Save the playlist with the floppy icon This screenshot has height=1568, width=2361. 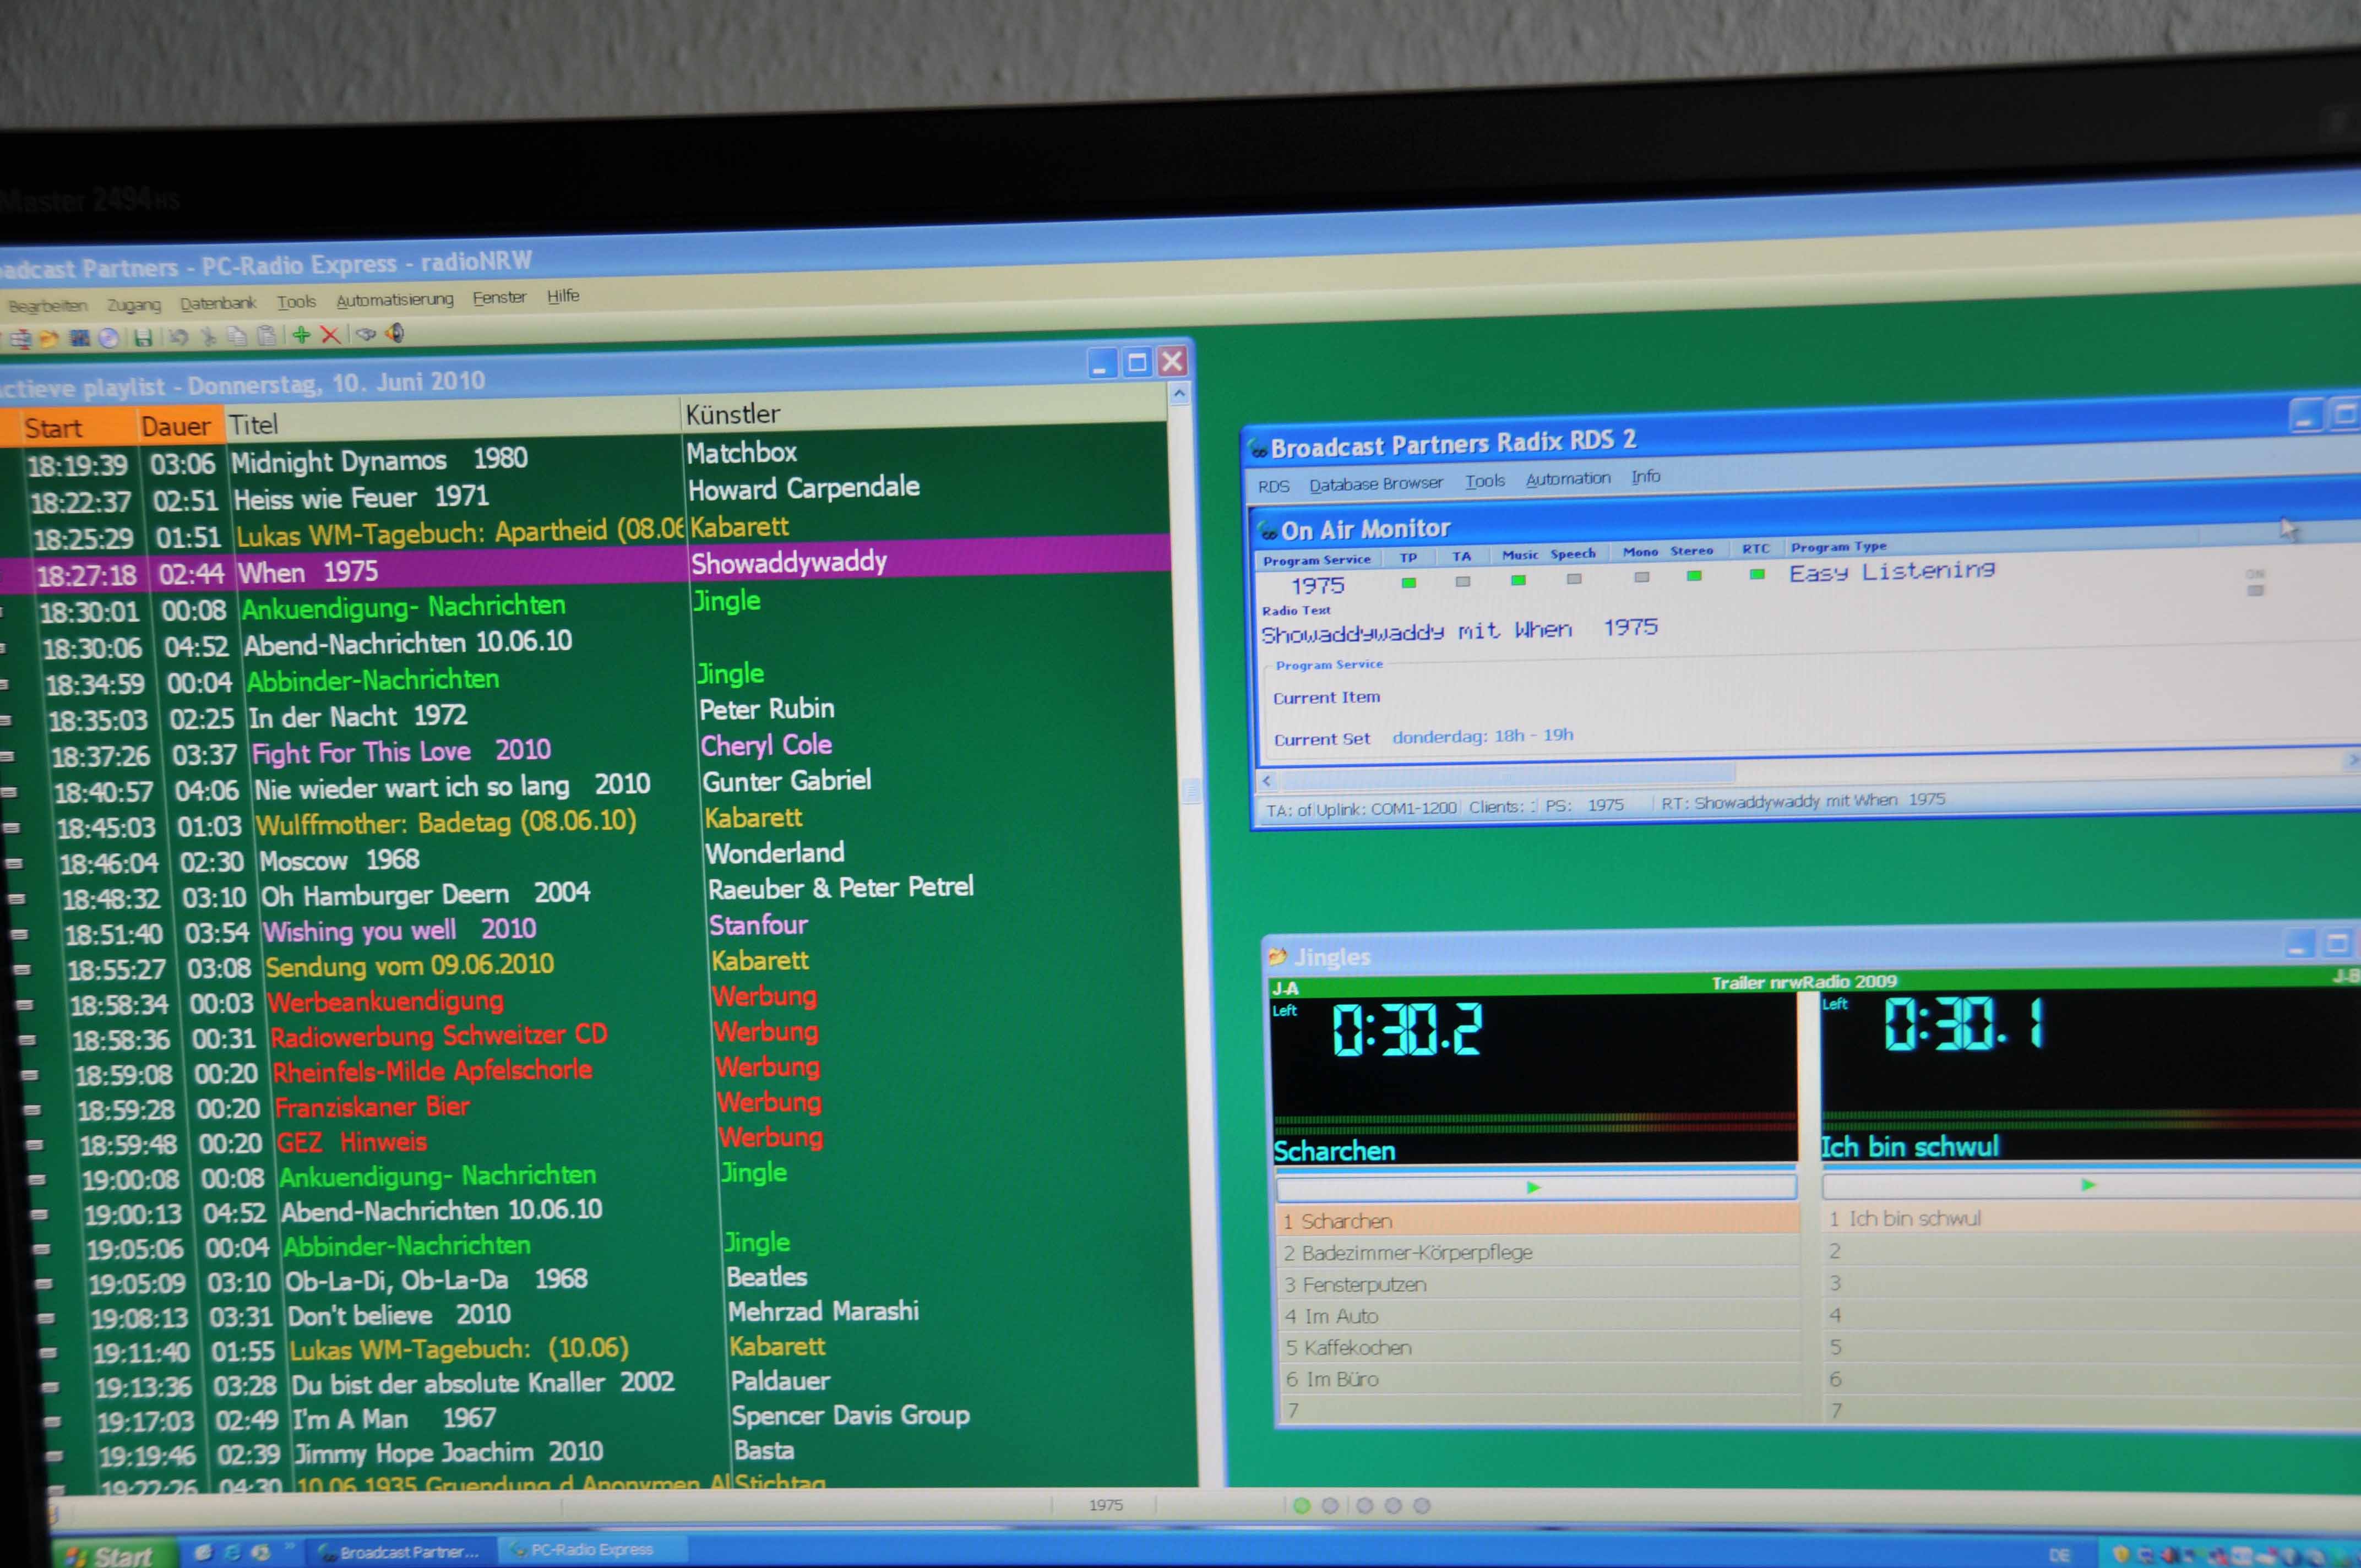[x=143, y=337]
